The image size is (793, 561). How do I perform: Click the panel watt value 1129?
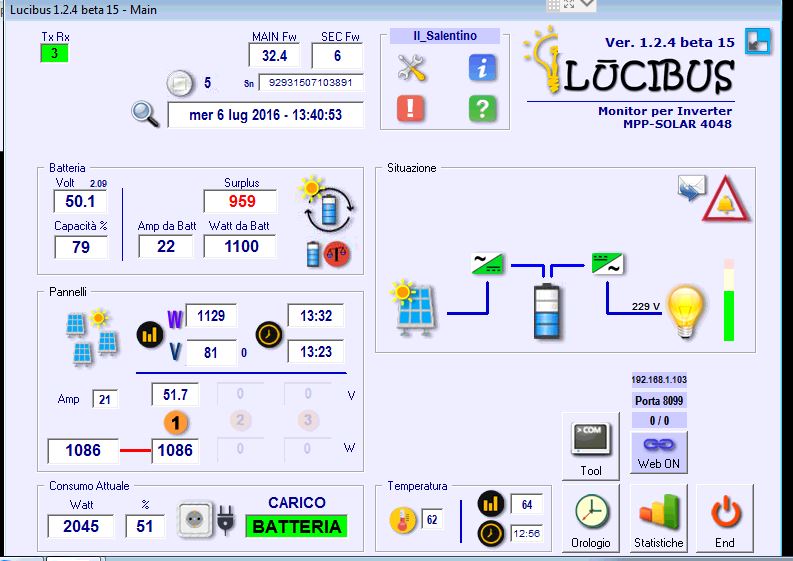(211, 316)
